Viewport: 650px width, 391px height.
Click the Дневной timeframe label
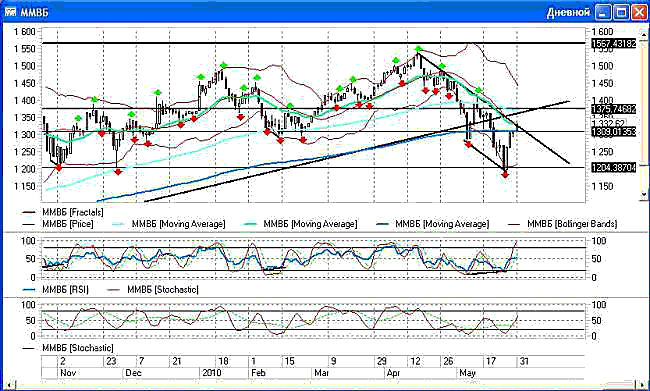tap(568, 12)
